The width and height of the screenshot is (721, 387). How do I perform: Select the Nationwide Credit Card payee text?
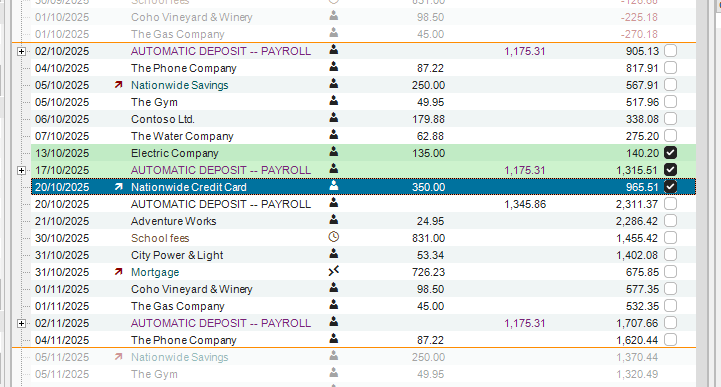point(189,187)
